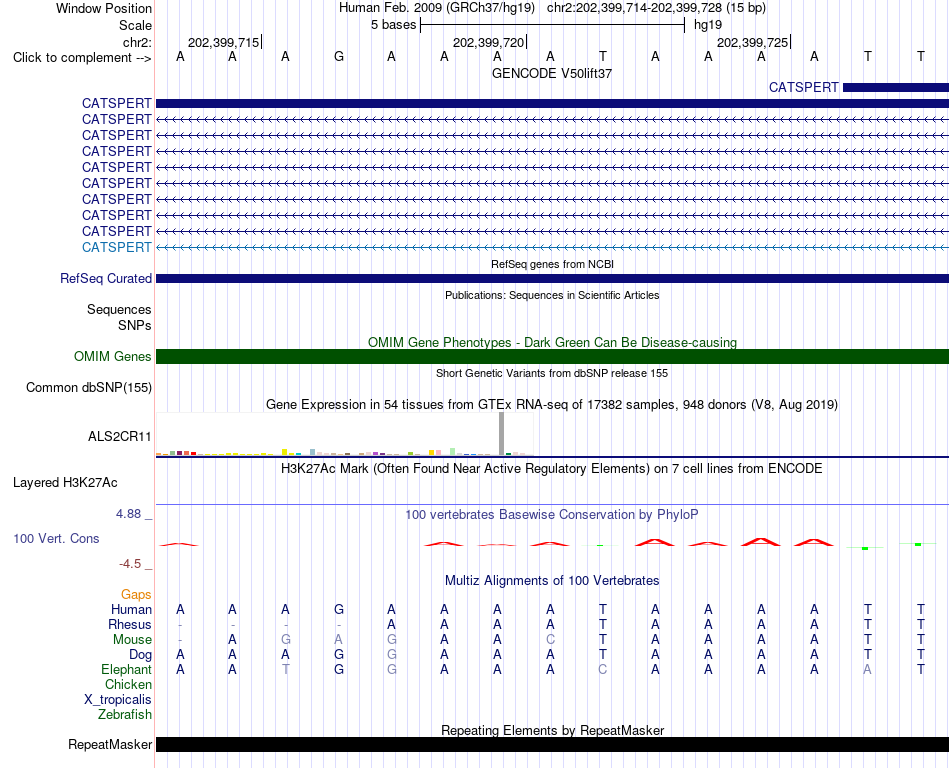Click the orange Gaps label
This screenshot has width=950, height=768.
[136, 595]
